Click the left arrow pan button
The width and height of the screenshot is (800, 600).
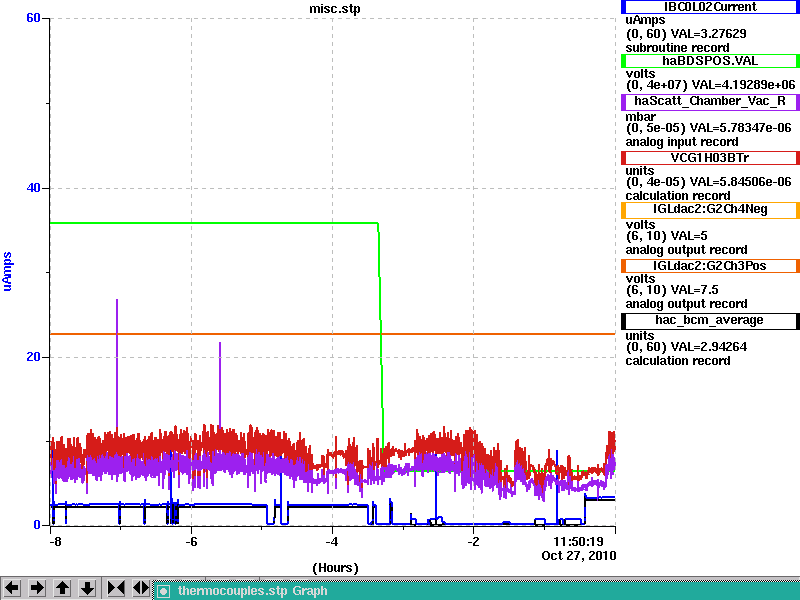pyautogui.click(x=12, y=588)
